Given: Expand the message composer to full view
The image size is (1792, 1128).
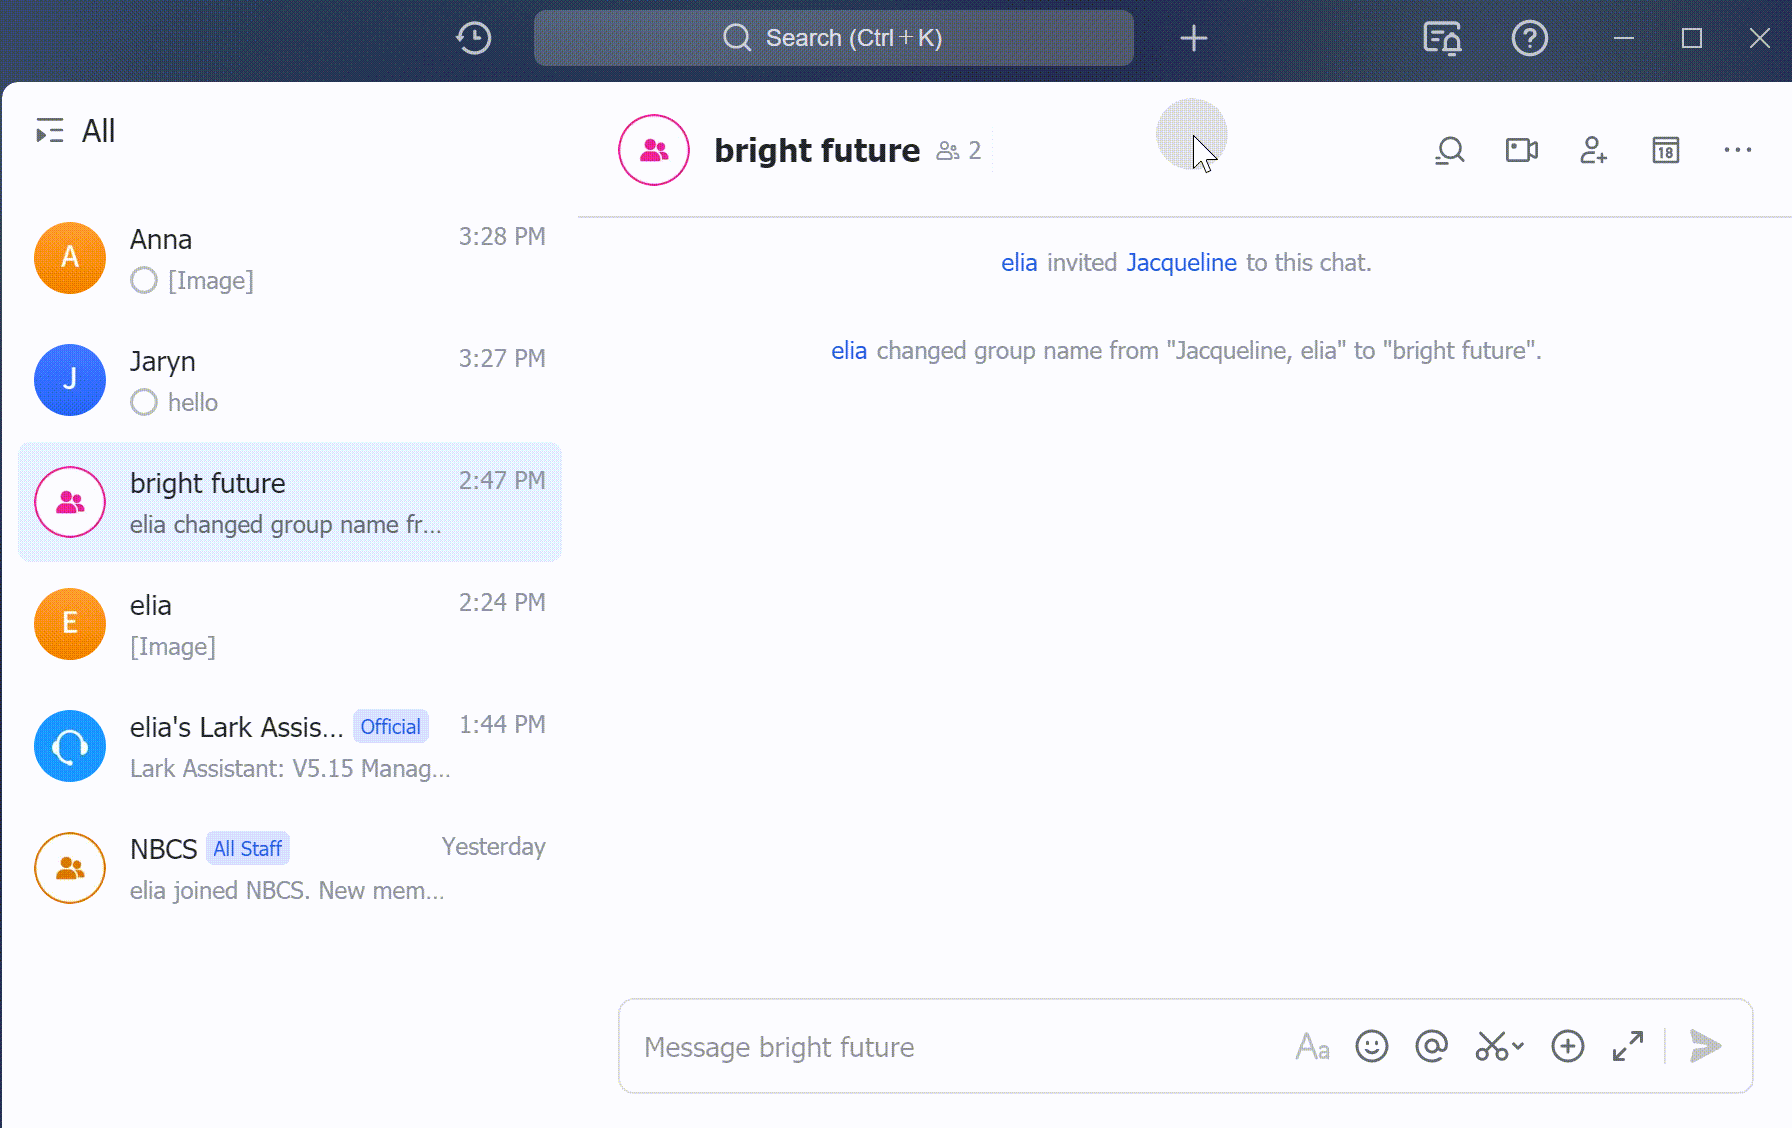Looking at the screenshot, I should (x=1627, y=1046).
